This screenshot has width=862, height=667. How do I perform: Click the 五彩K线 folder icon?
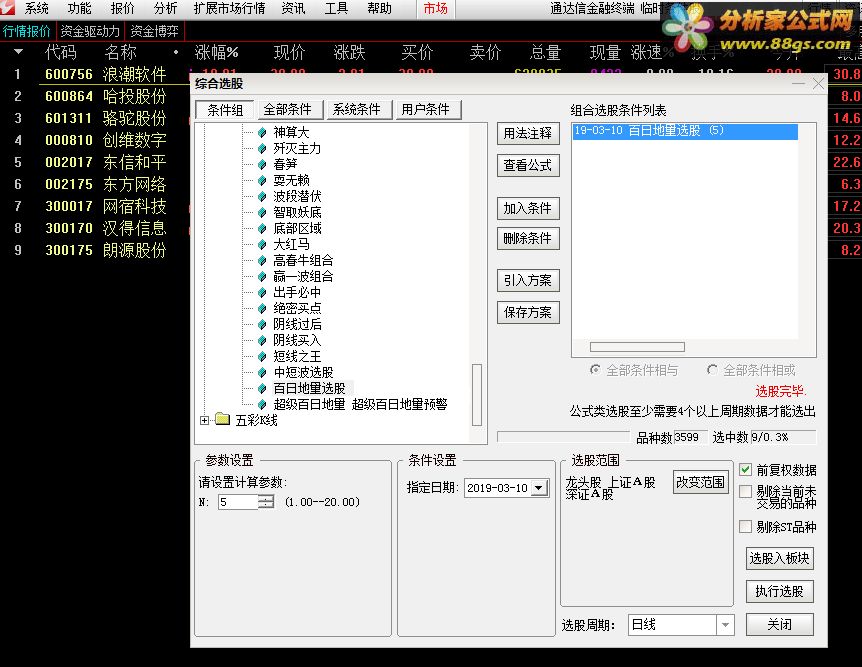(x=223, y=420)
